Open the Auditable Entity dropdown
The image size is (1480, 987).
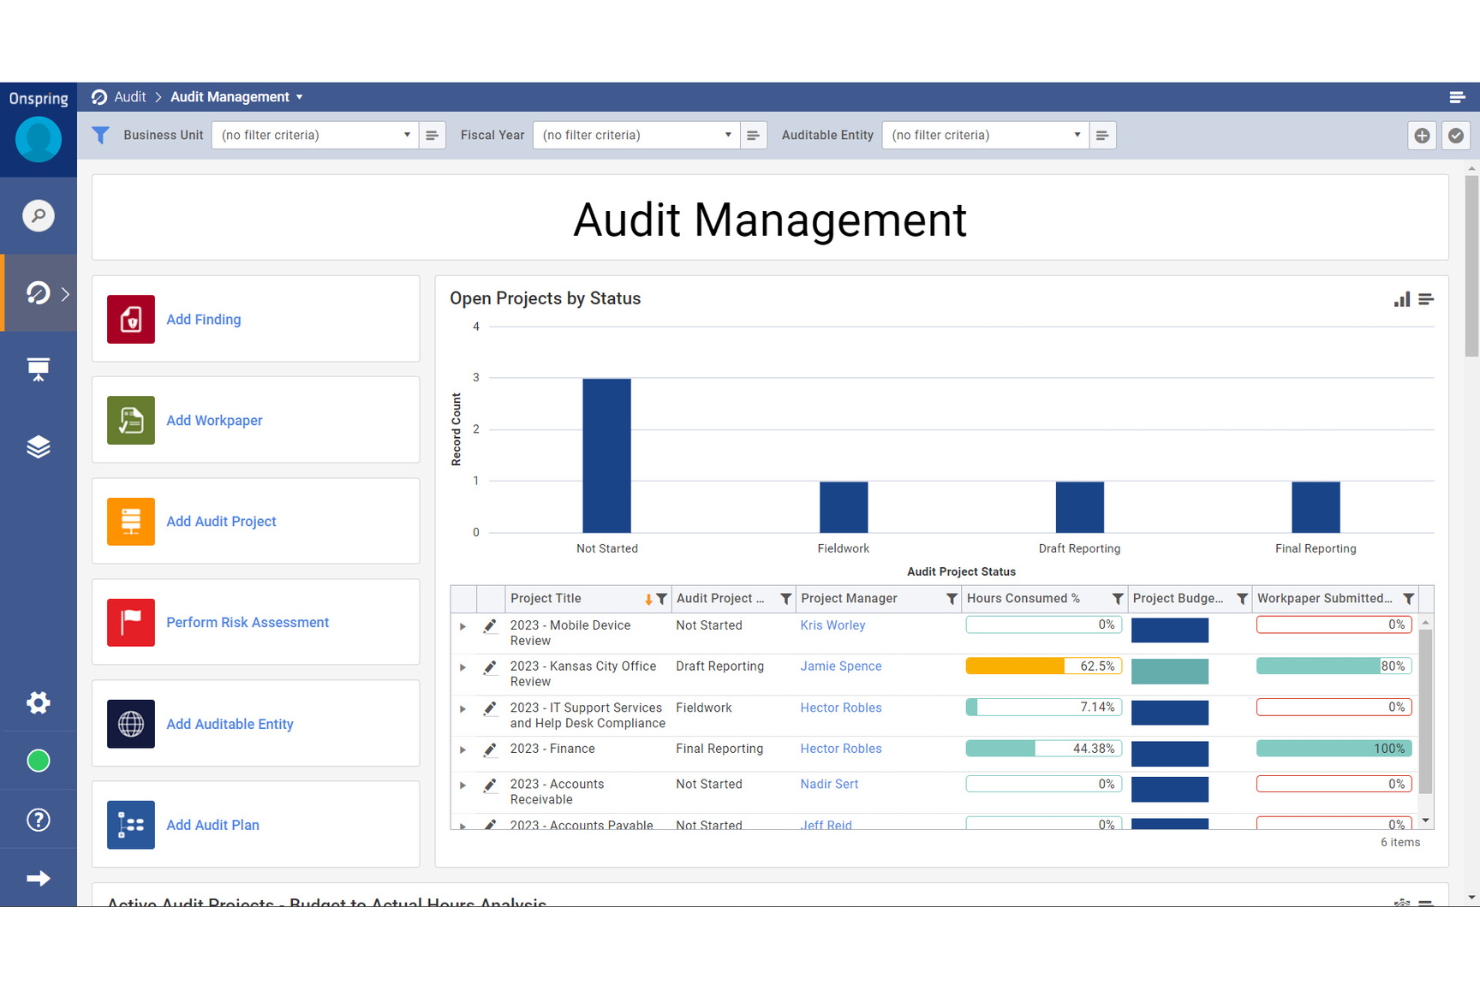(985, 135)
